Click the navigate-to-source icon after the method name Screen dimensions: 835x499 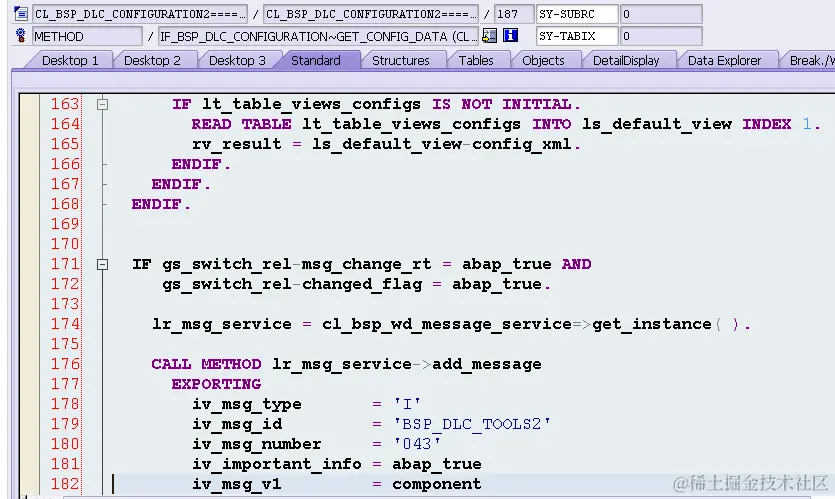489,36
